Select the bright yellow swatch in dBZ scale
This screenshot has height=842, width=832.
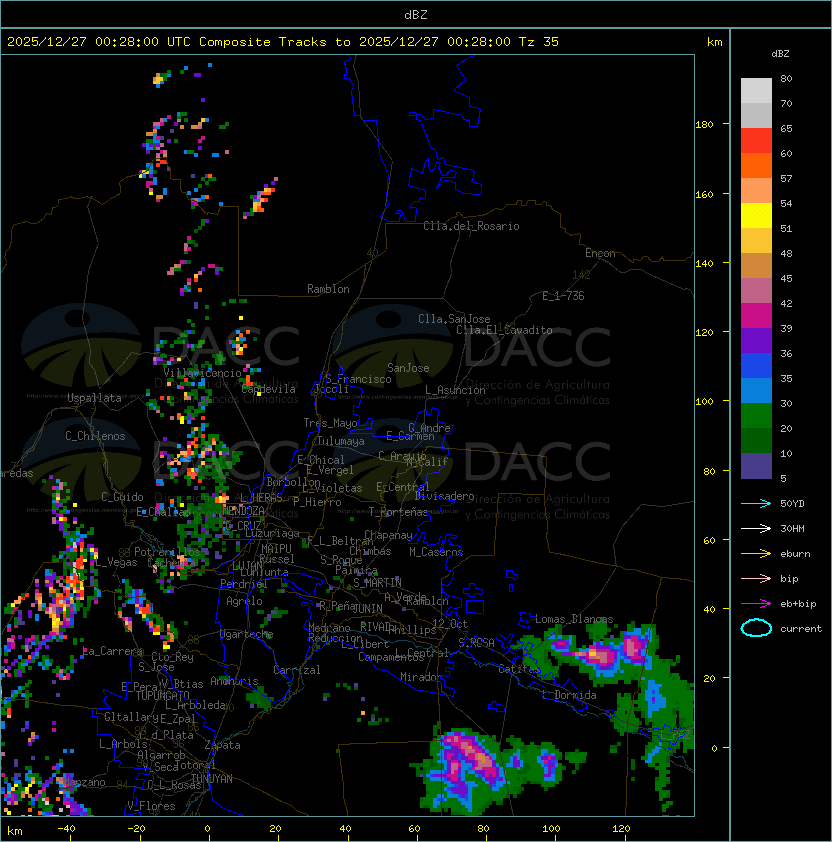pos(756,216)
